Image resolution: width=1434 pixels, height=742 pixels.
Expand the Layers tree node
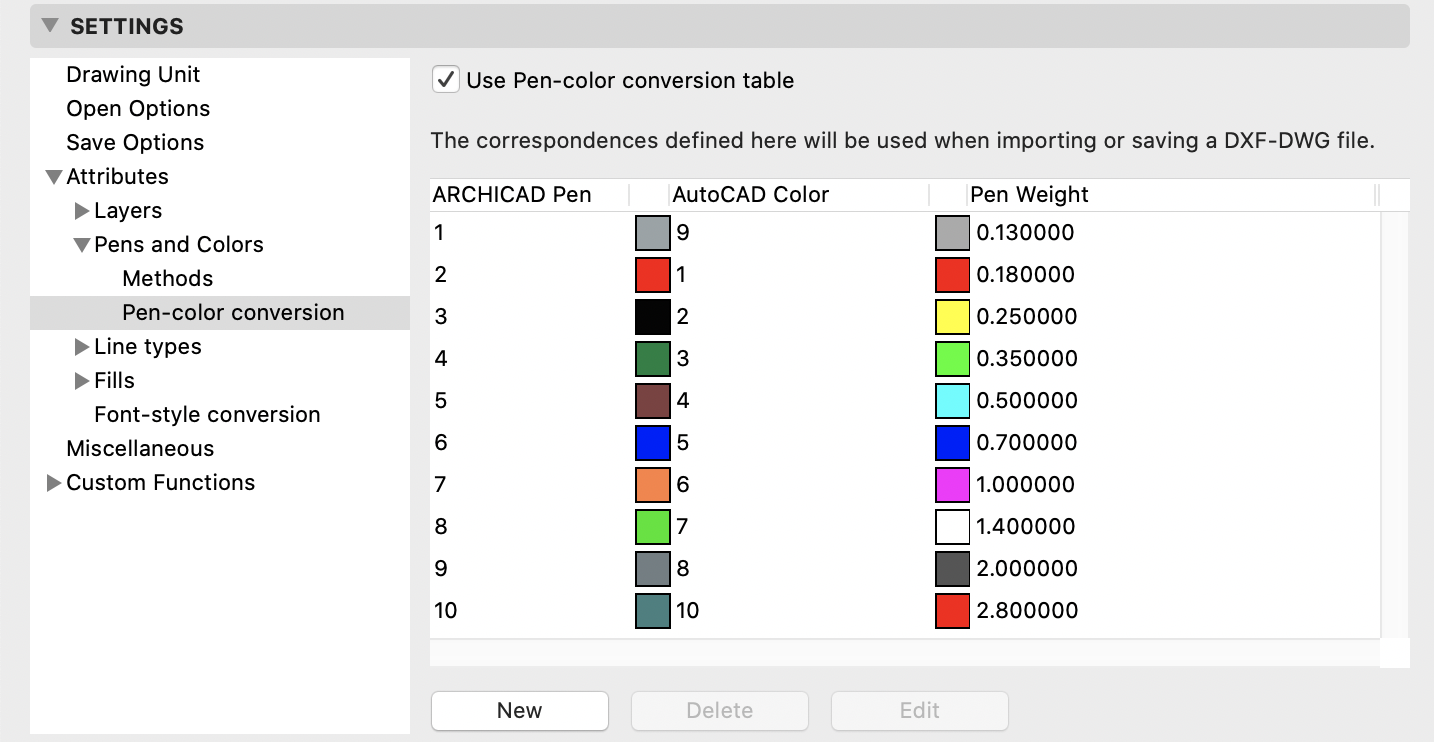pos(82,211)
